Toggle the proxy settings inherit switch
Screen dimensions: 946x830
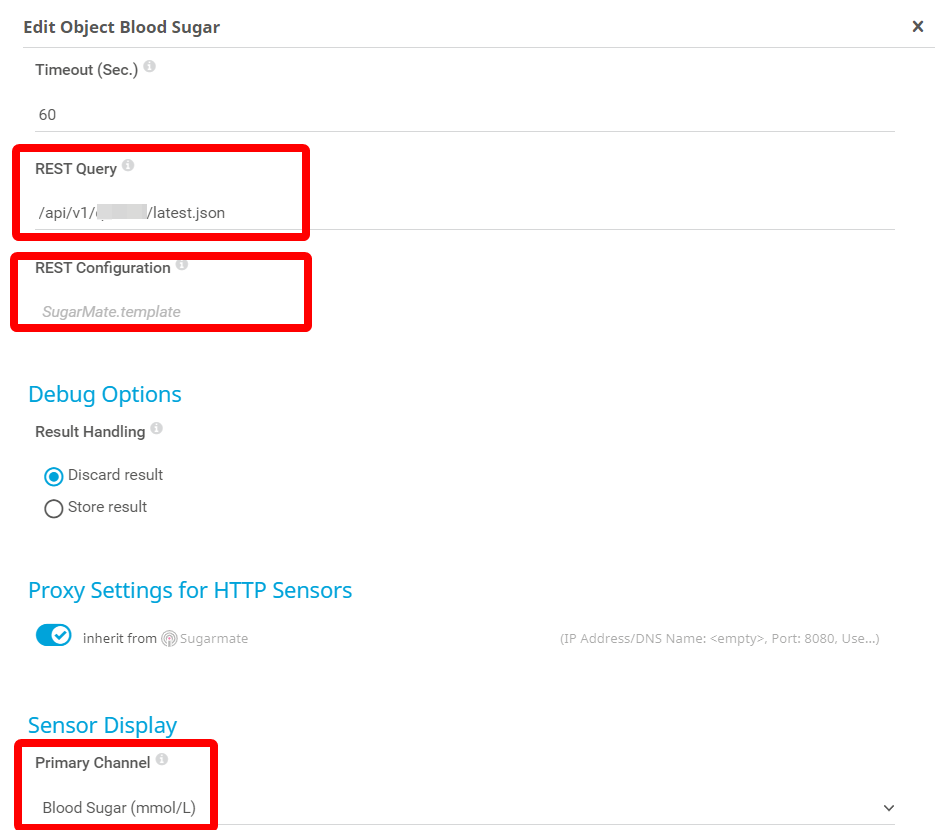pos(54,636)
